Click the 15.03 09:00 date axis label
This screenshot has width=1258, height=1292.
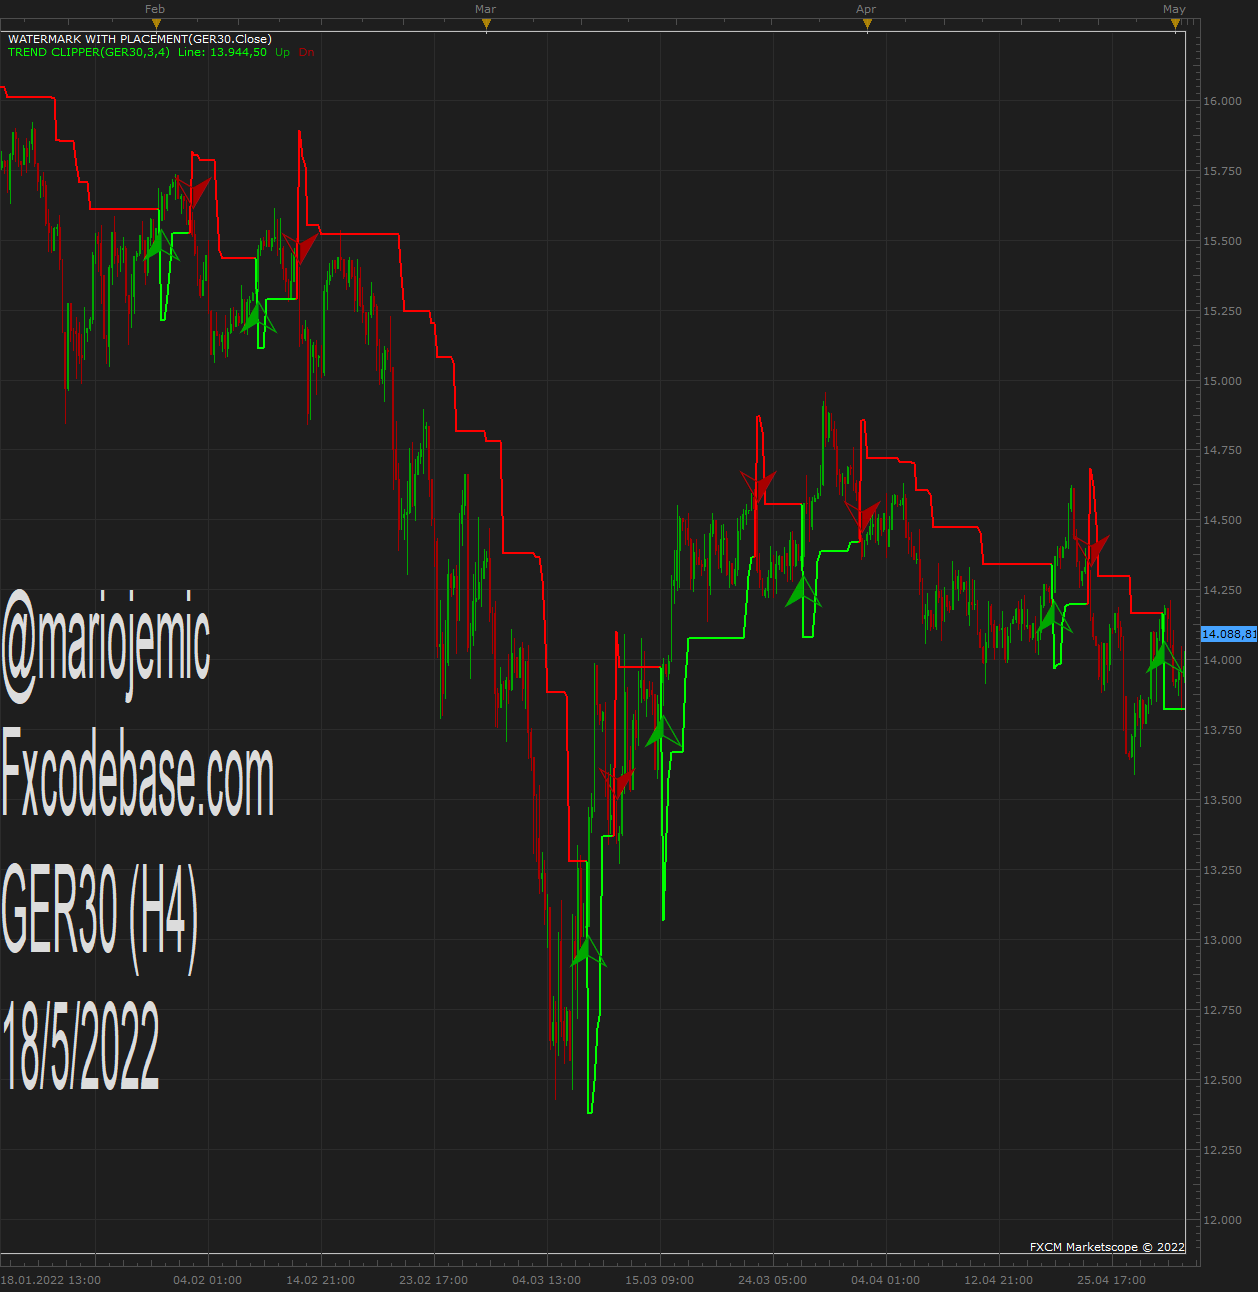(659, 1280)
